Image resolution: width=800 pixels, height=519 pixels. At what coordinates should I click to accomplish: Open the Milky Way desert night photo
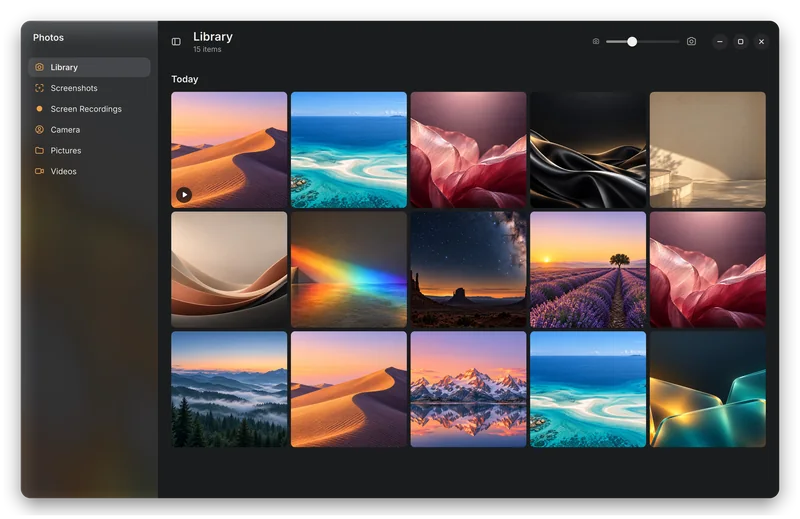coord(468,269)
